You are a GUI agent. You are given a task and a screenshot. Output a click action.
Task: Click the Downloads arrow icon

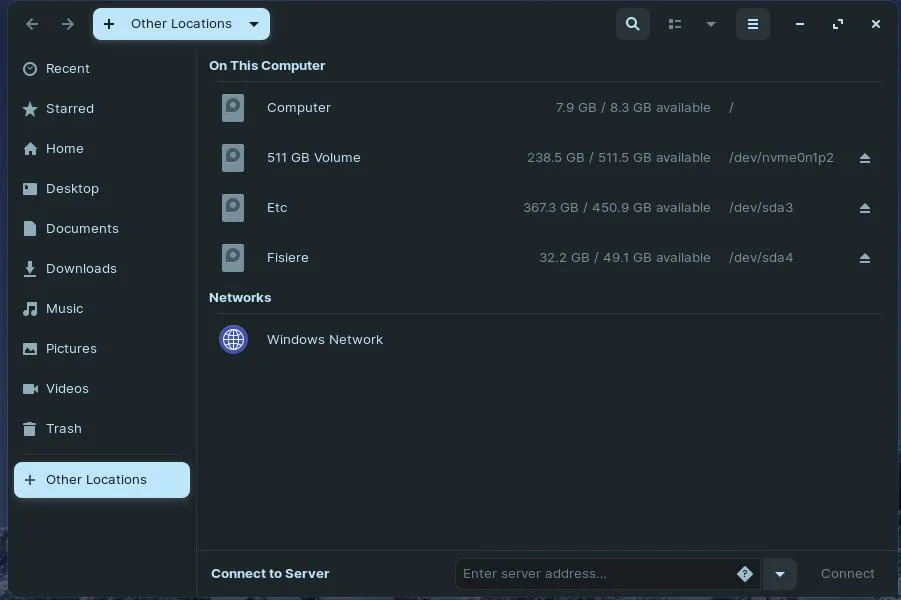coord(30,269)
